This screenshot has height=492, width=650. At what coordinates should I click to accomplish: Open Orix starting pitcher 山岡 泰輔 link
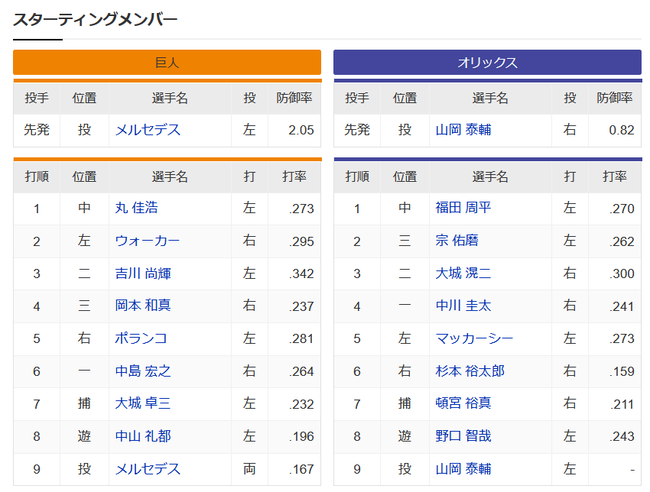click(x=463, y=130)
